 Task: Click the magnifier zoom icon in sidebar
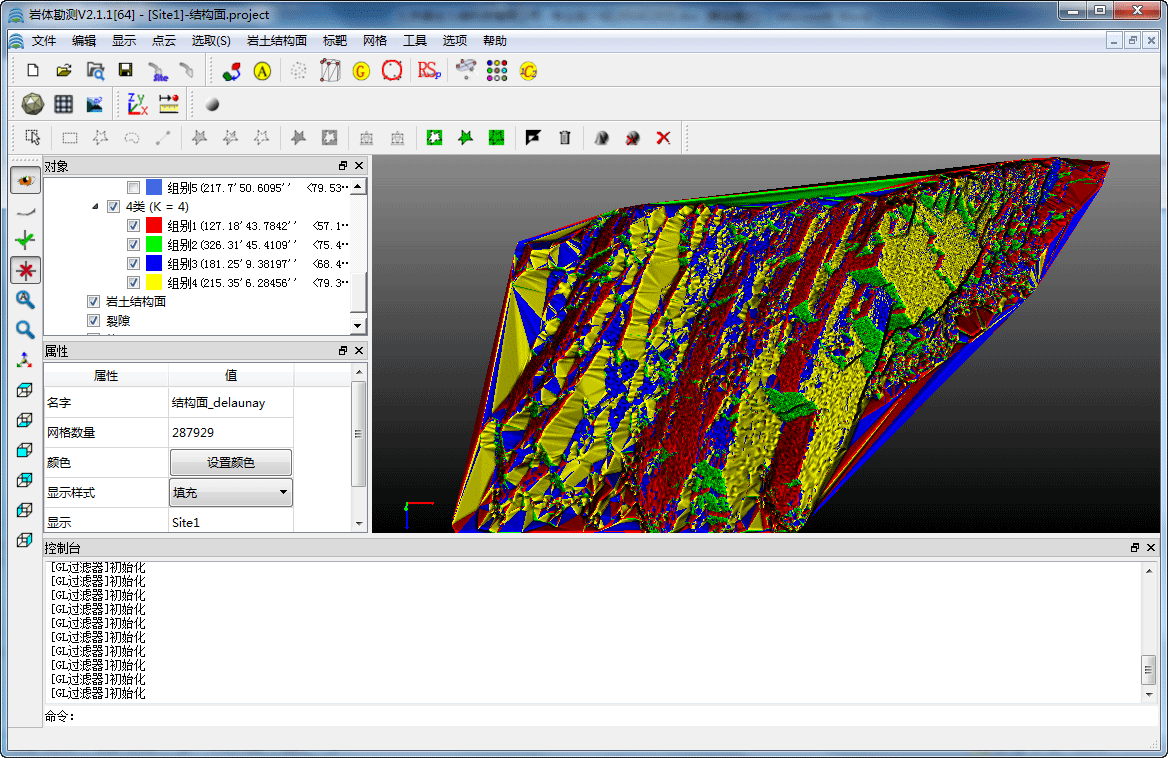point(25,330)
